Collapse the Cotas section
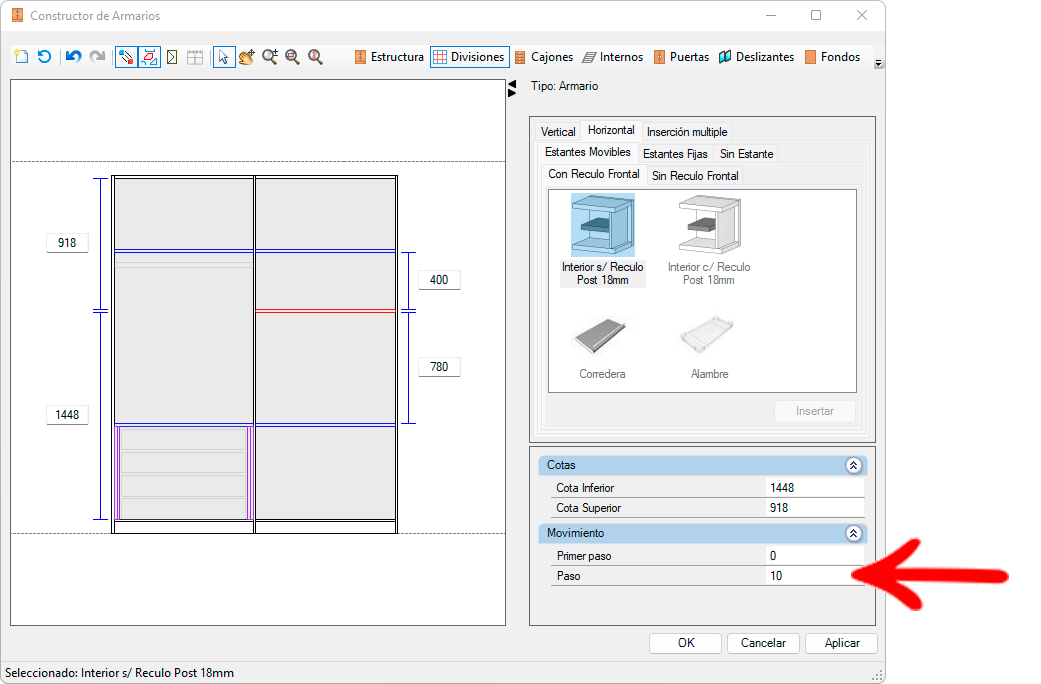Screen dimensions: 1041x684 pyautogui.click(x=852, y=465)
